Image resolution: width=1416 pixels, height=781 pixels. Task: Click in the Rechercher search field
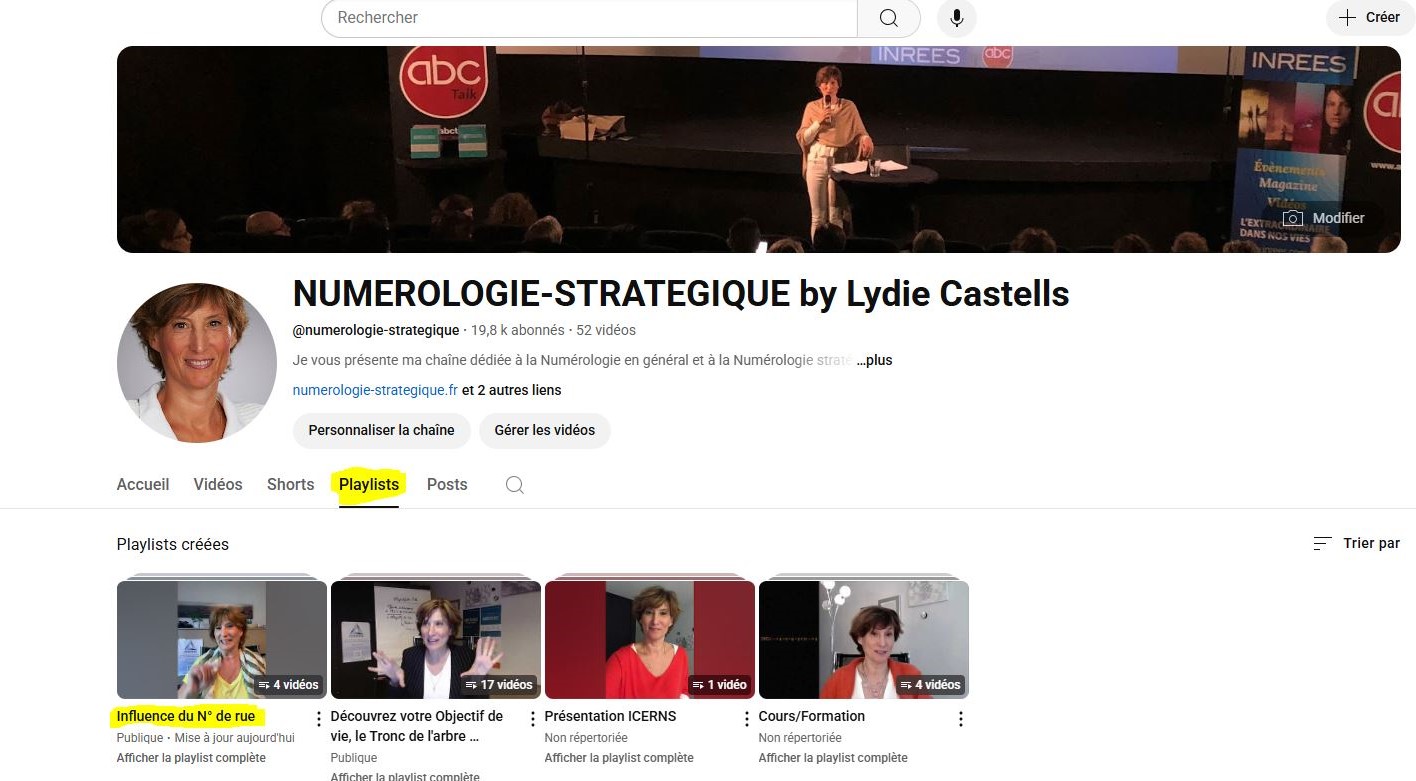coord(589,18)
